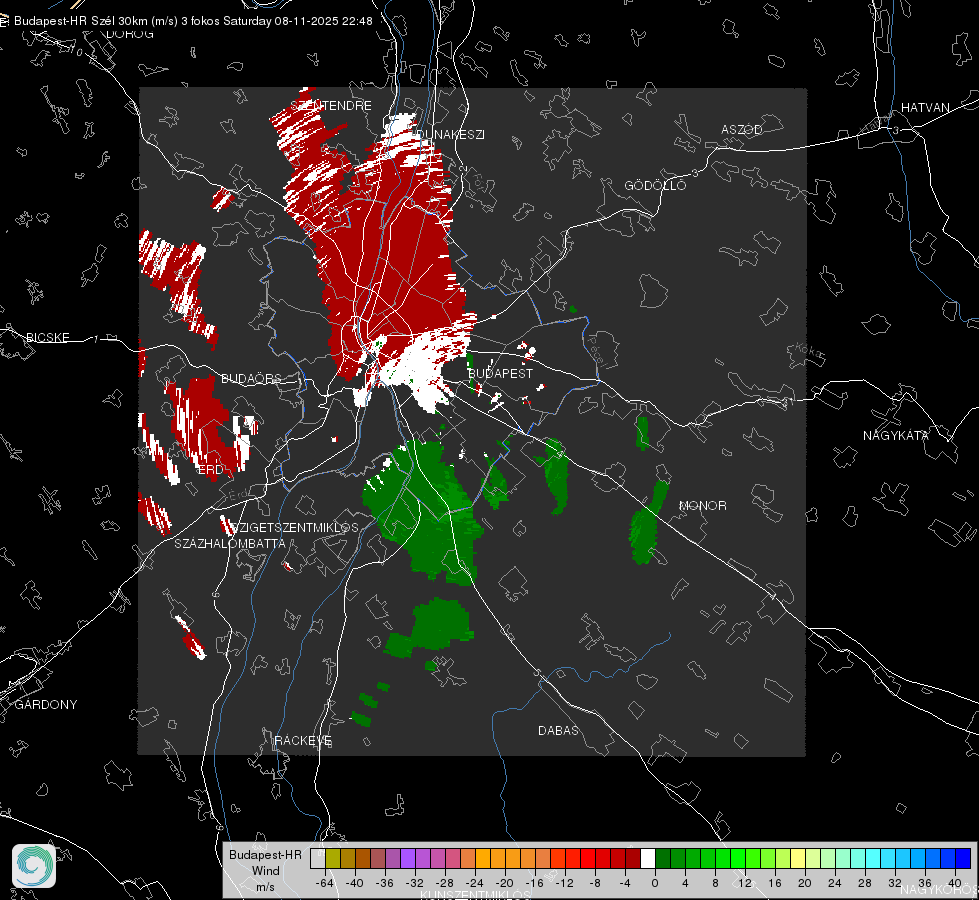
Task: Click the DOROG label on the map
Action: point(130,34)
